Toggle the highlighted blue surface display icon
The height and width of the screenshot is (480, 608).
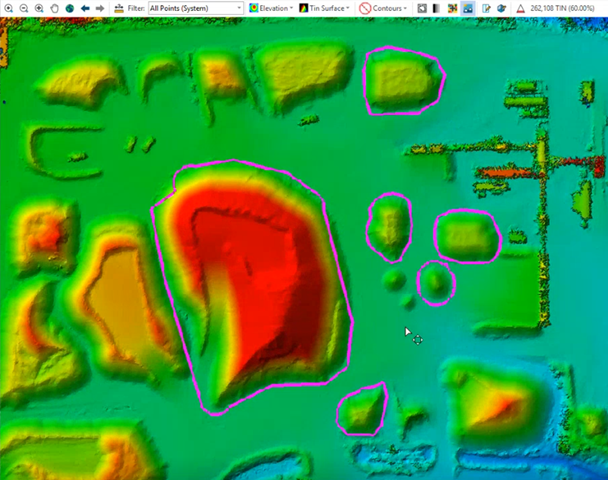[x=468, y=8]
